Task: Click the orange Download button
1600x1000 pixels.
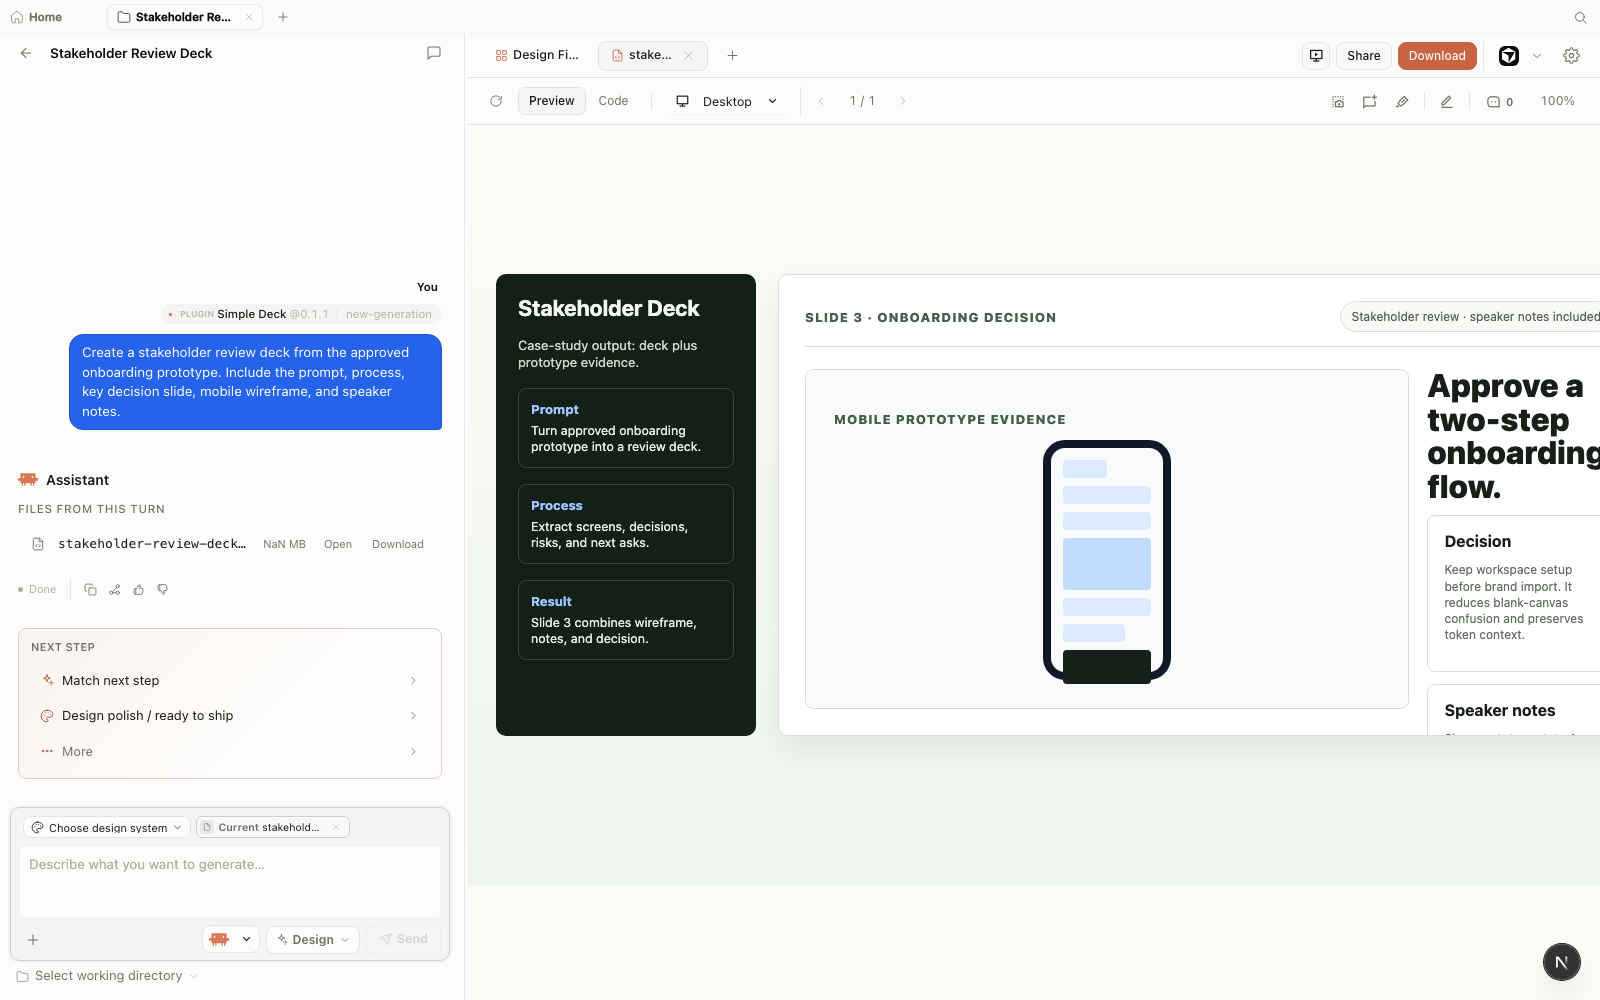Action: [1437, 56]
